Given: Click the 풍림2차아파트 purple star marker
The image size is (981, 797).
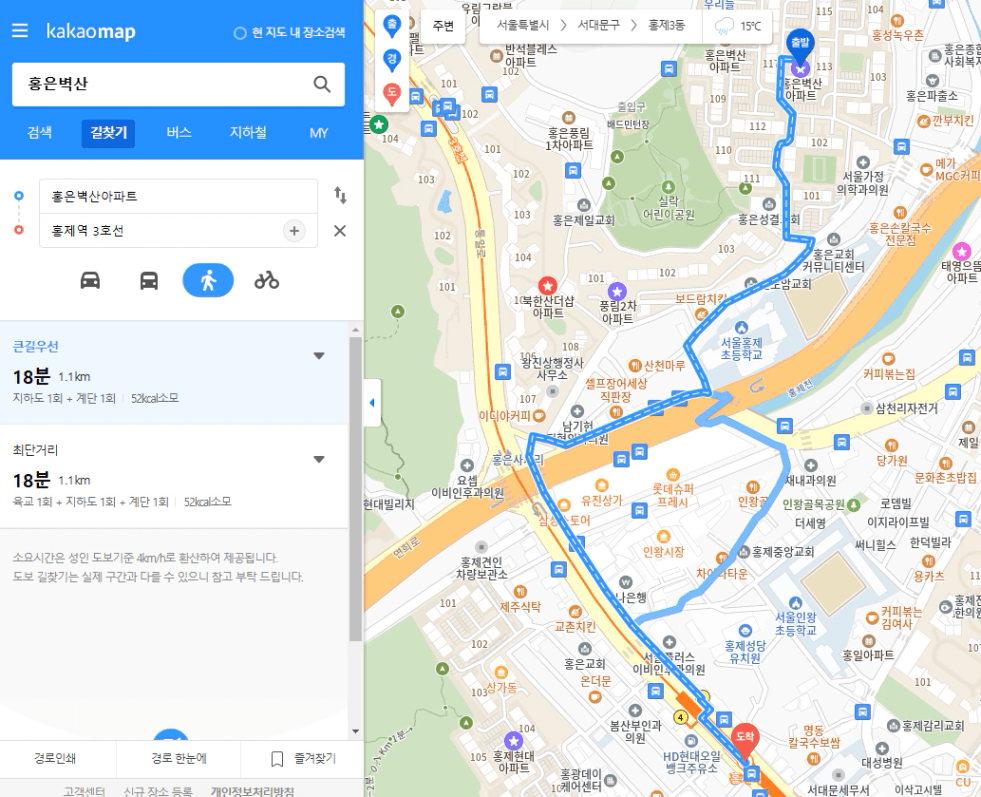Looking at the screenshot, I should [617, 291].
